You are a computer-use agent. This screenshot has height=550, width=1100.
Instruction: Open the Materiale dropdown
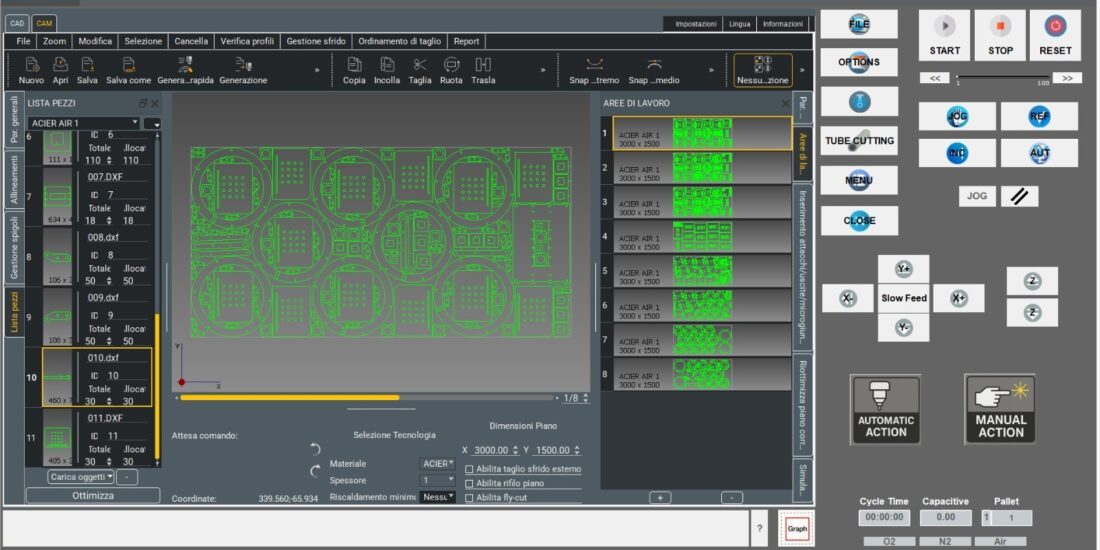pyautogui.click(x=438, y=464)
